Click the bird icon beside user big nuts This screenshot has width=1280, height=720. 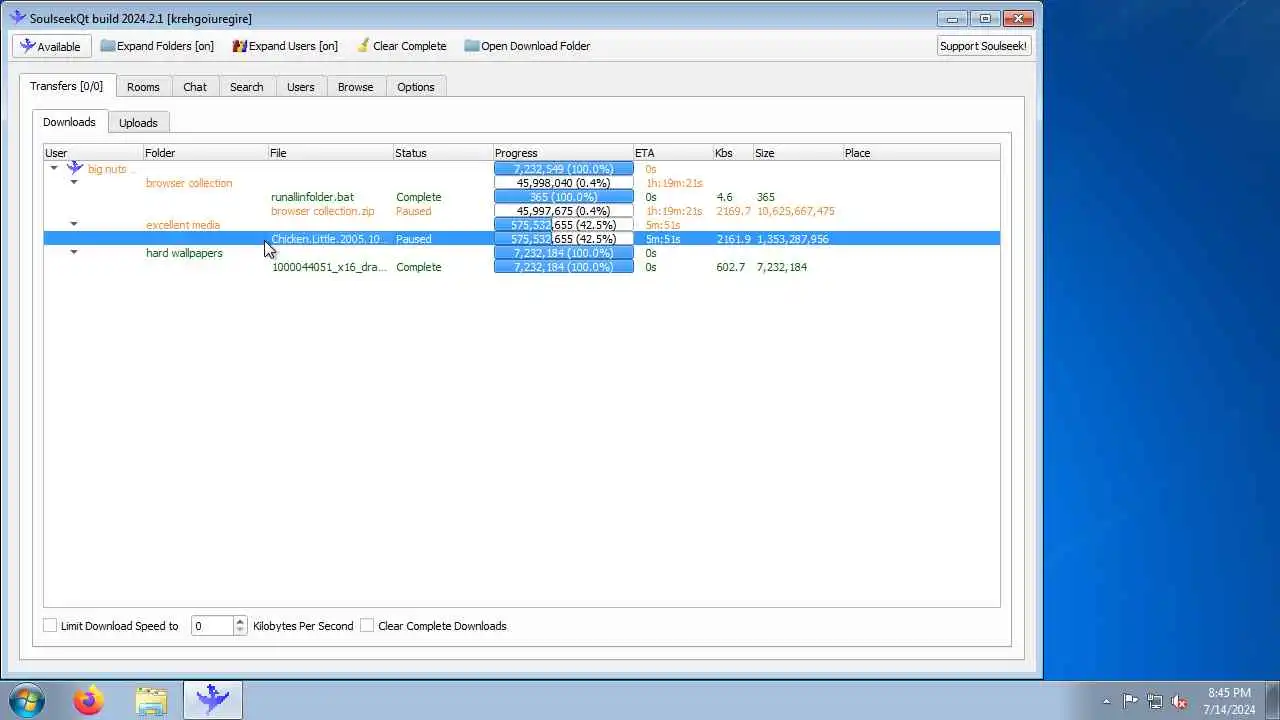pos(75,169)
